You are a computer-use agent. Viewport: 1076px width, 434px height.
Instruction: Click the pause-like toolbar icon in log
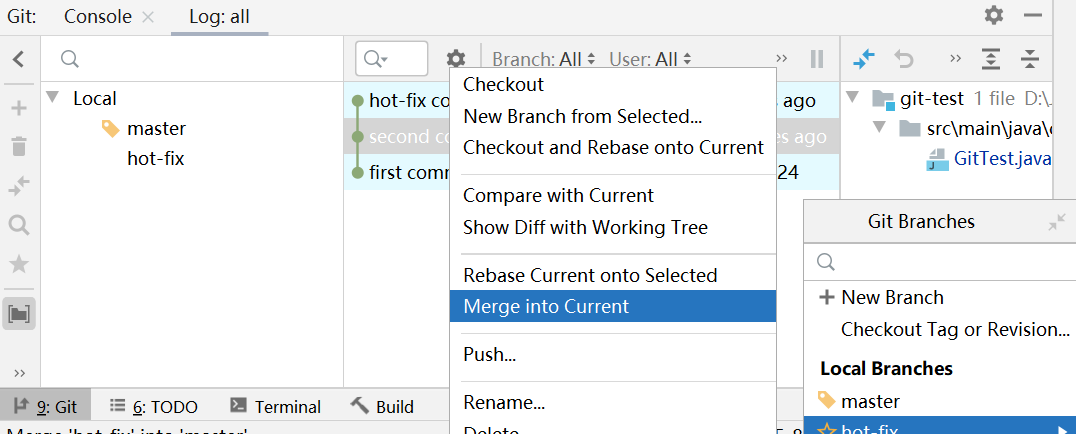pos(817,59)
